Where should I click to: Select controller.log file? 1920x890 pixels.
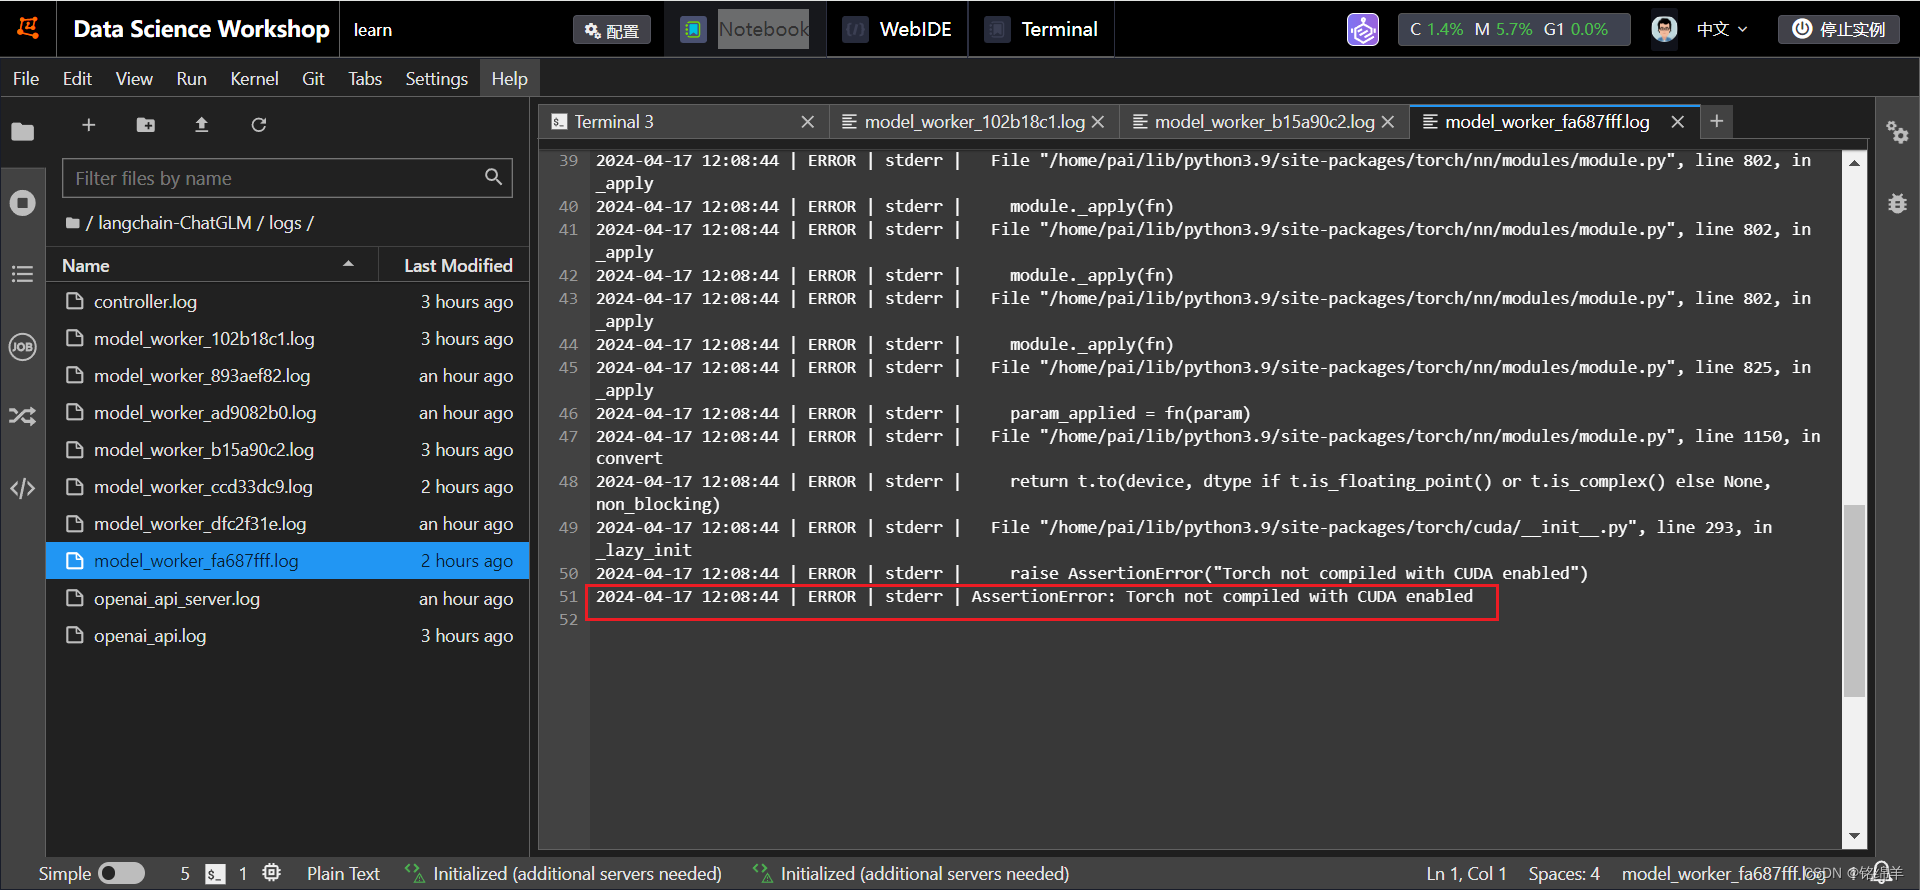pos(288,302)
